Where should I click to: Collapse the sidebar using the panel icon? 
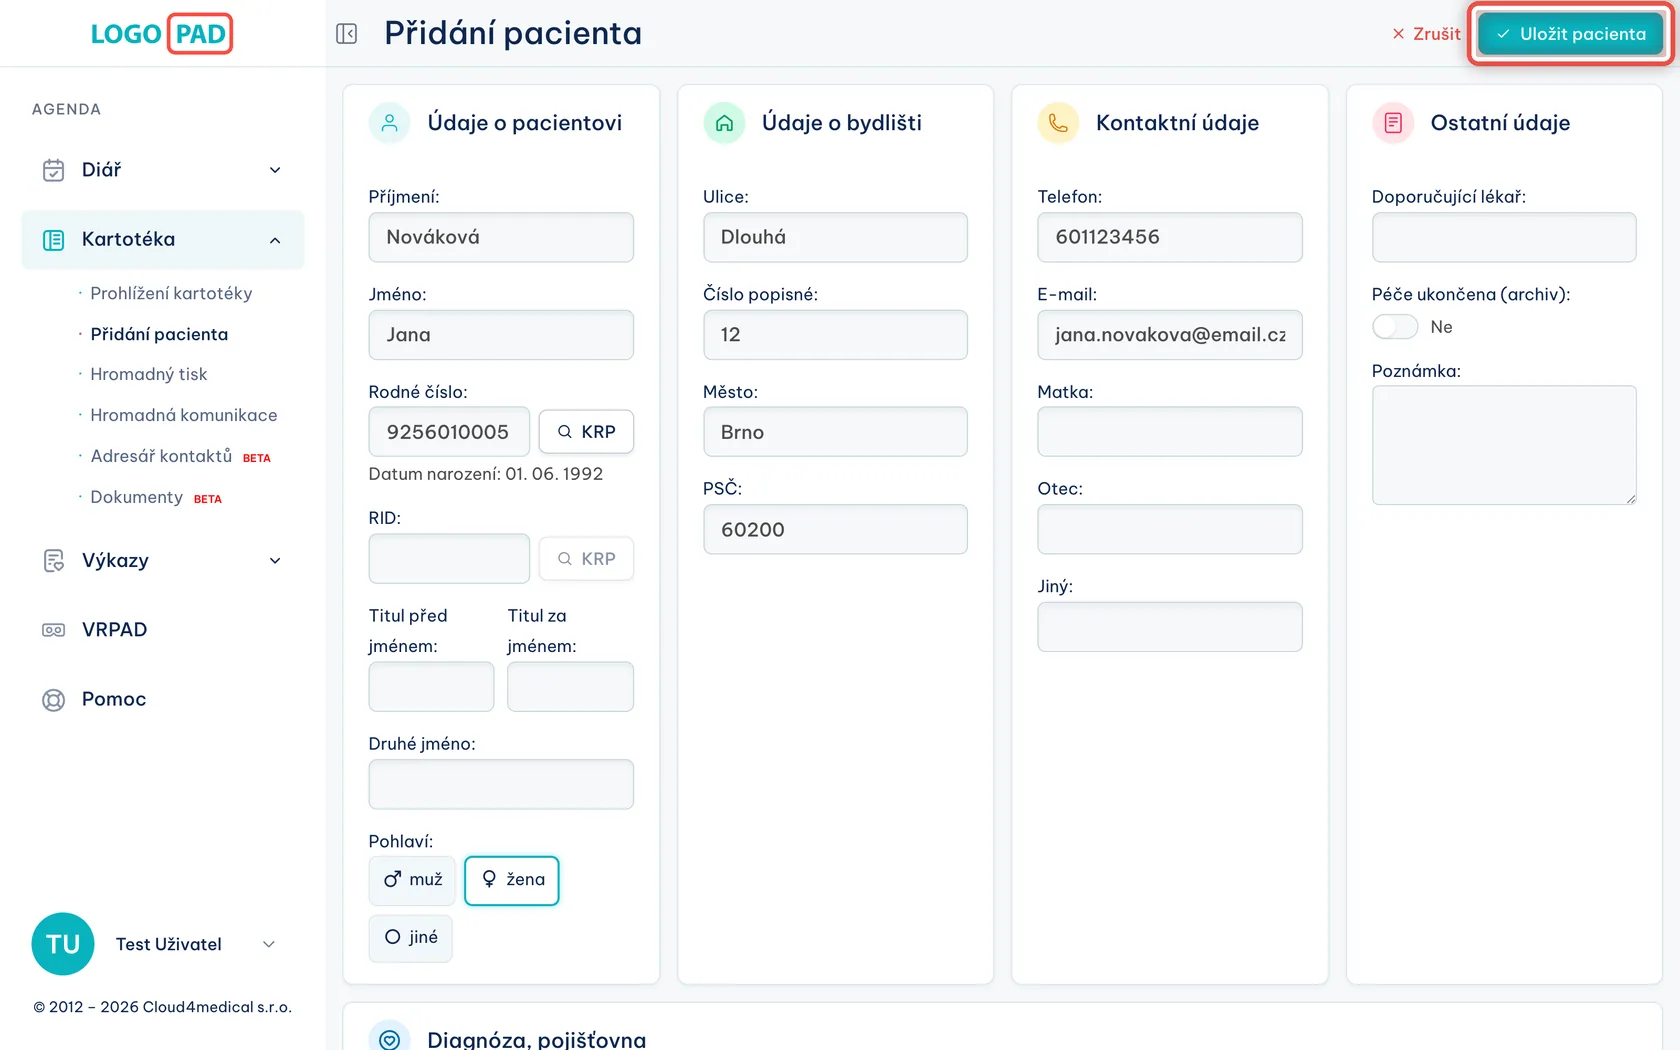[347, 34]
